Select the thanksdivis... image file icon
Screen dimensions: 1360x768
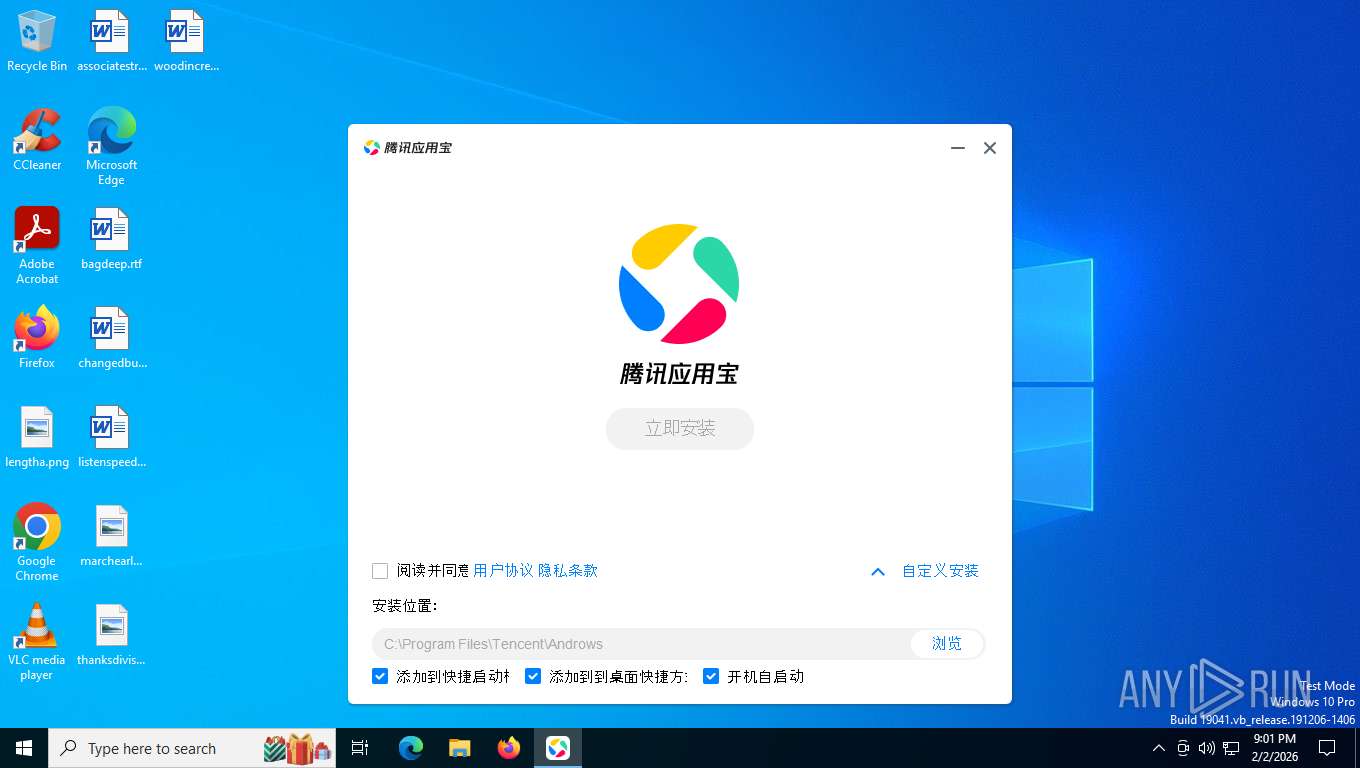click(x=111, y=635)
